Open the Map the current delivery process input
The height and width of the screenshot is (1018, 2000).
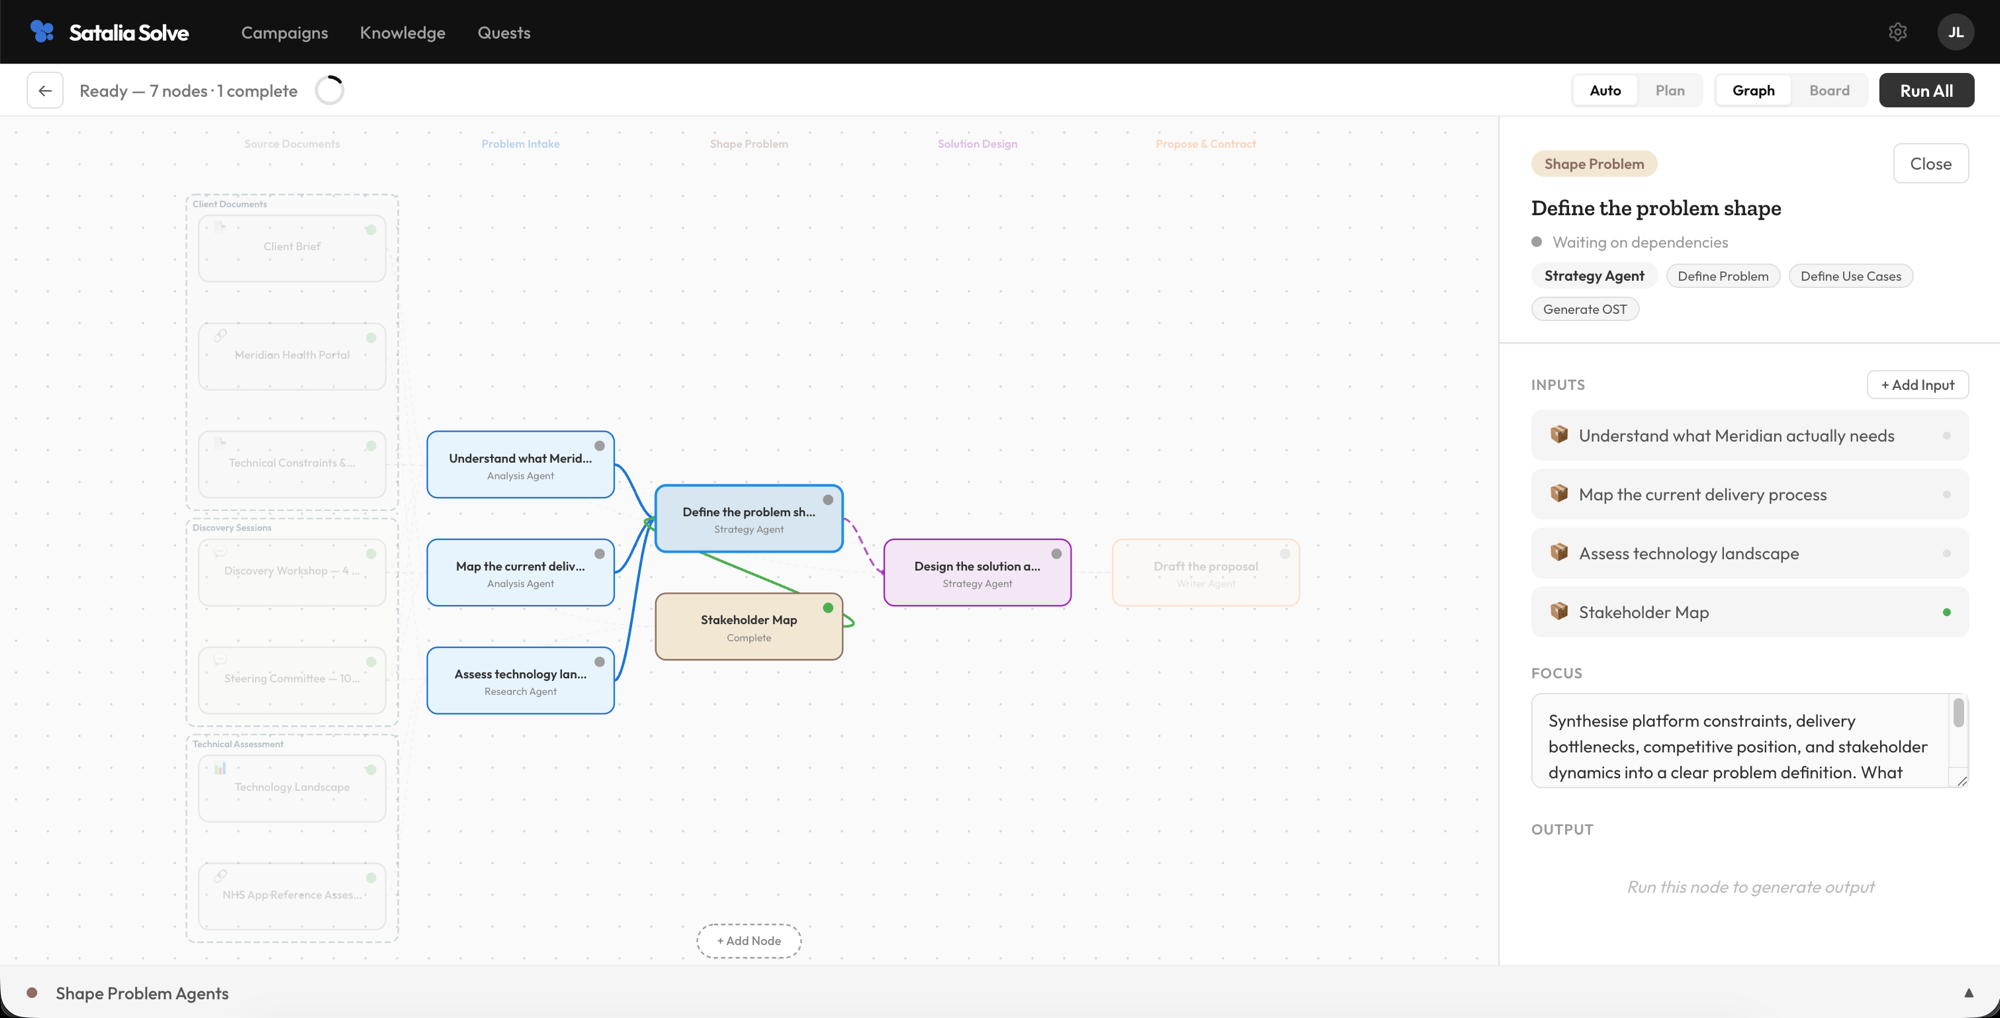pos(1749,494)
